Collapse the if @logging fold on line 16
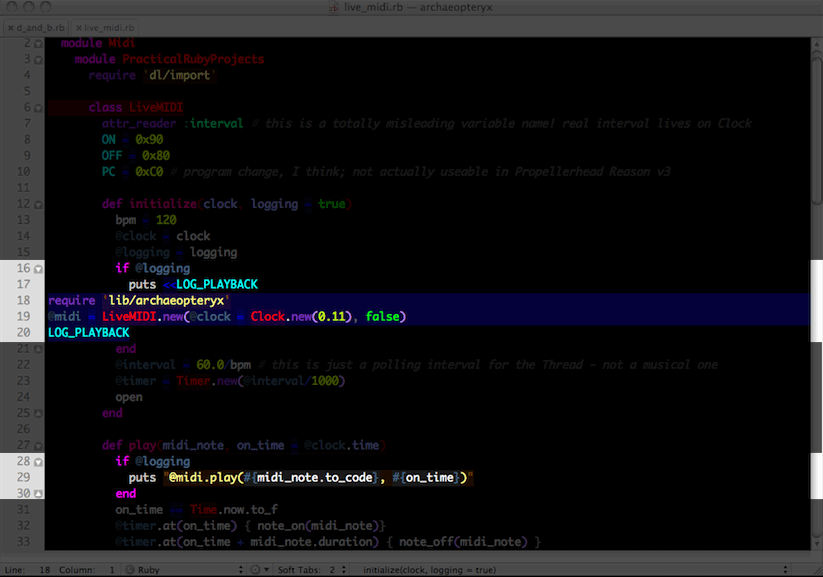Screen dimensions: 823x577 (x=38, y=269)
